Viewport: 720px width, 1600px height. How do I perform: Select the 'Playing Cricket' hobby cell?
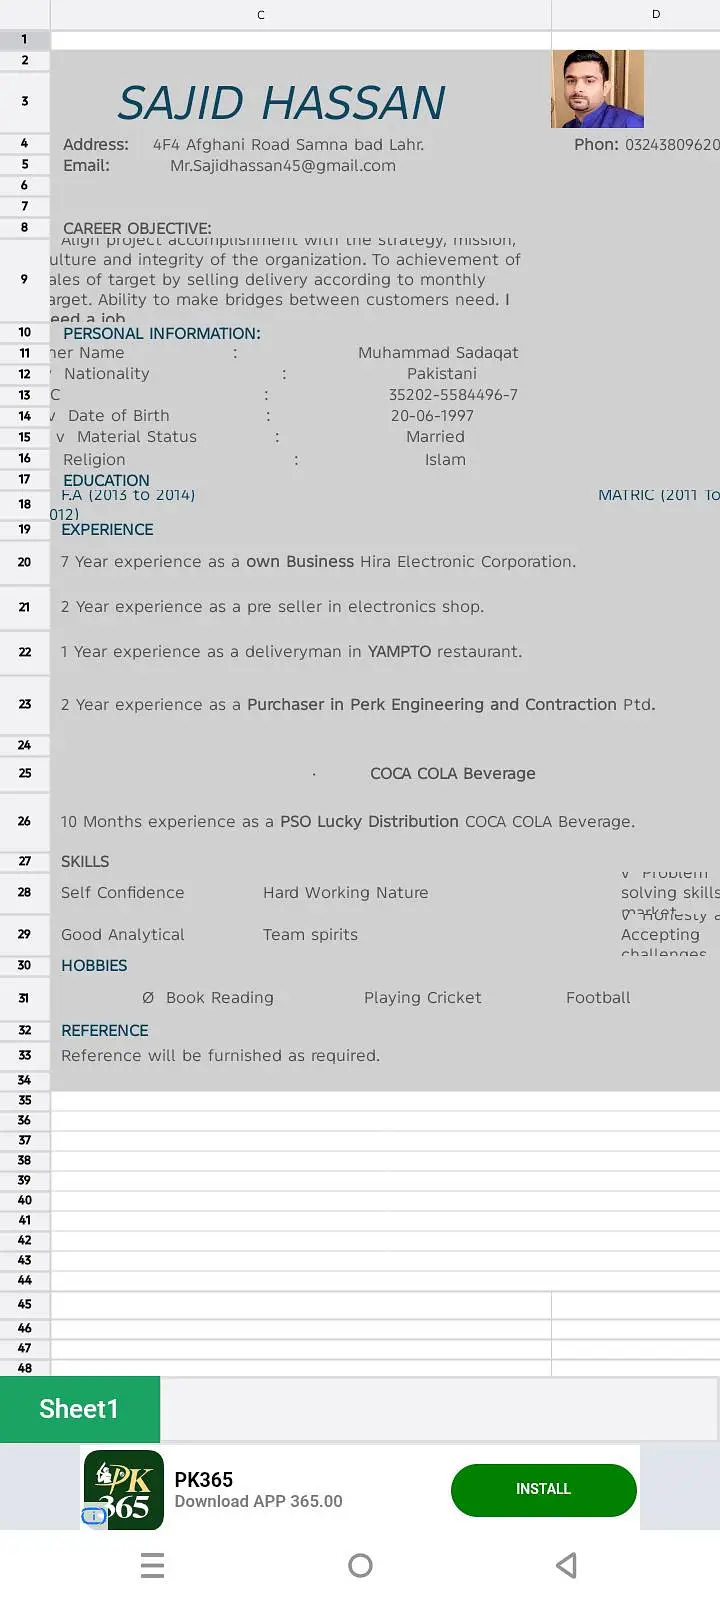click(422, 998)
